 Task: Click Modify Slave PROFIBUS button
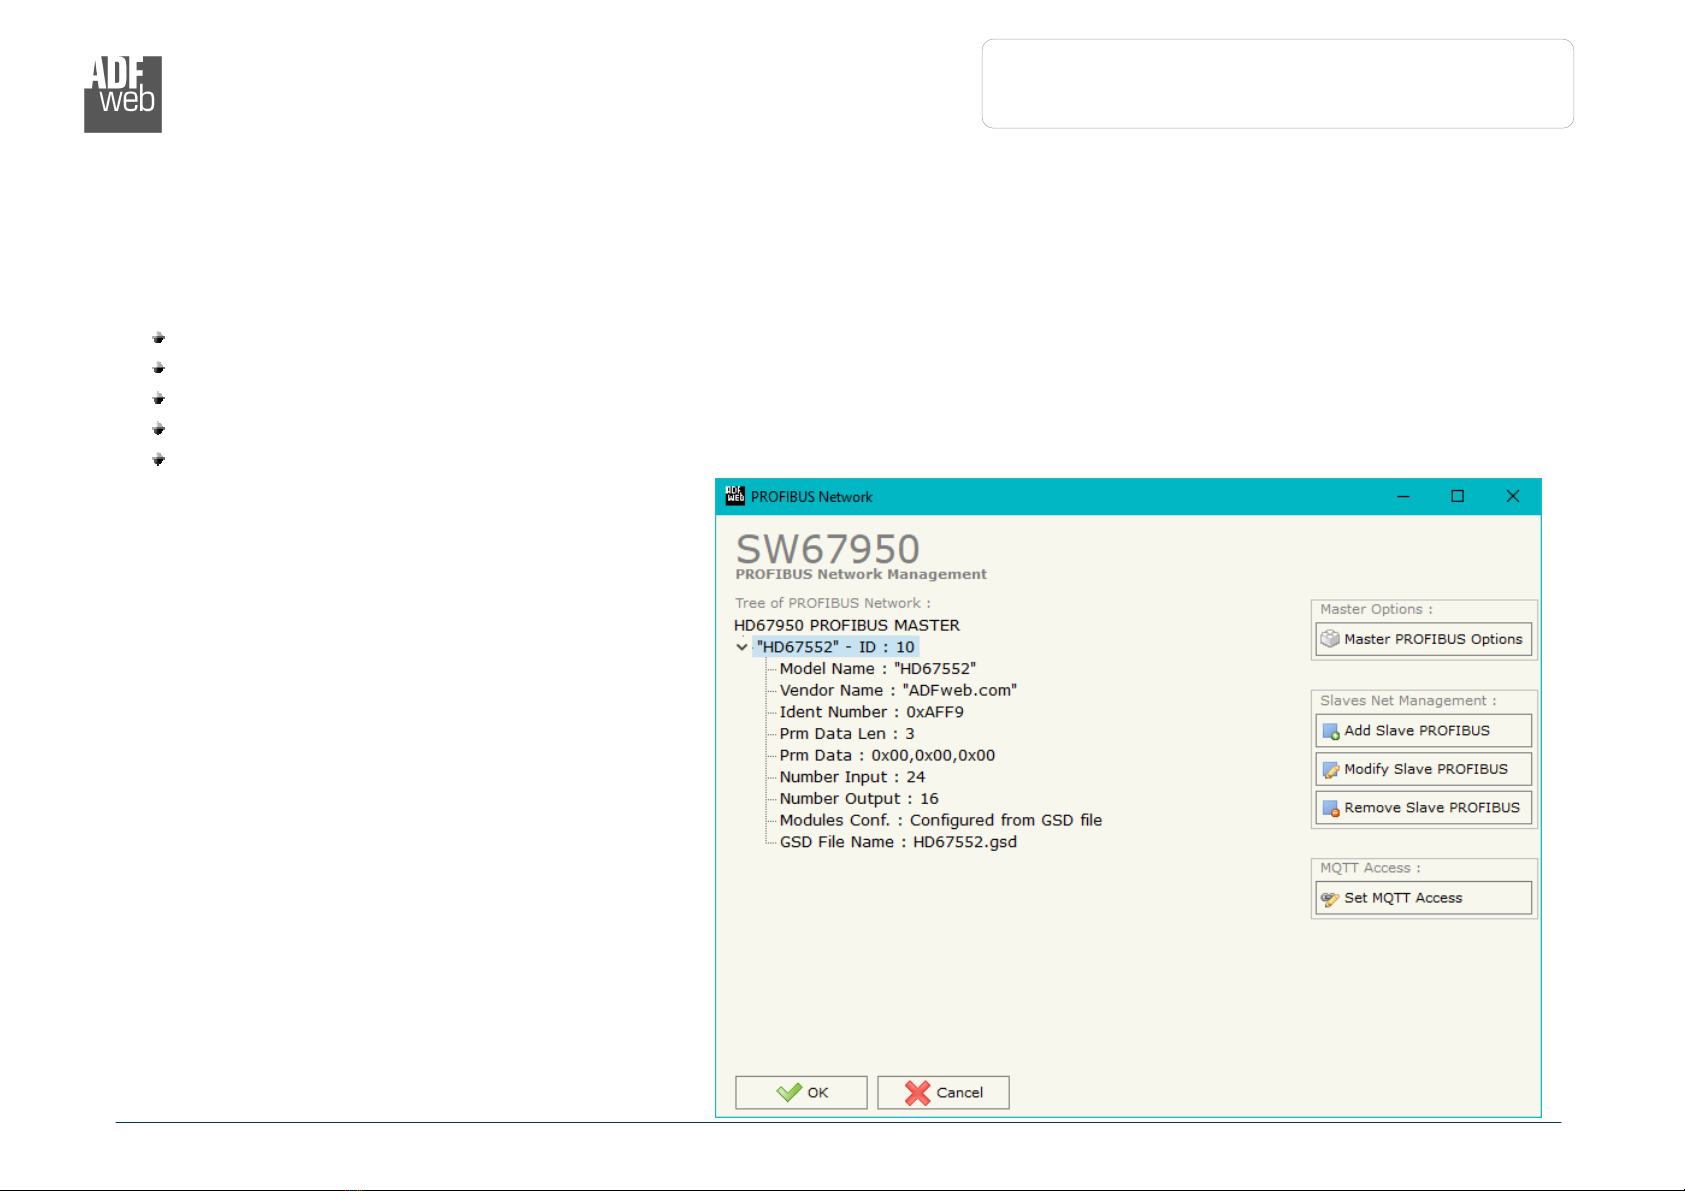point(1423,769)
